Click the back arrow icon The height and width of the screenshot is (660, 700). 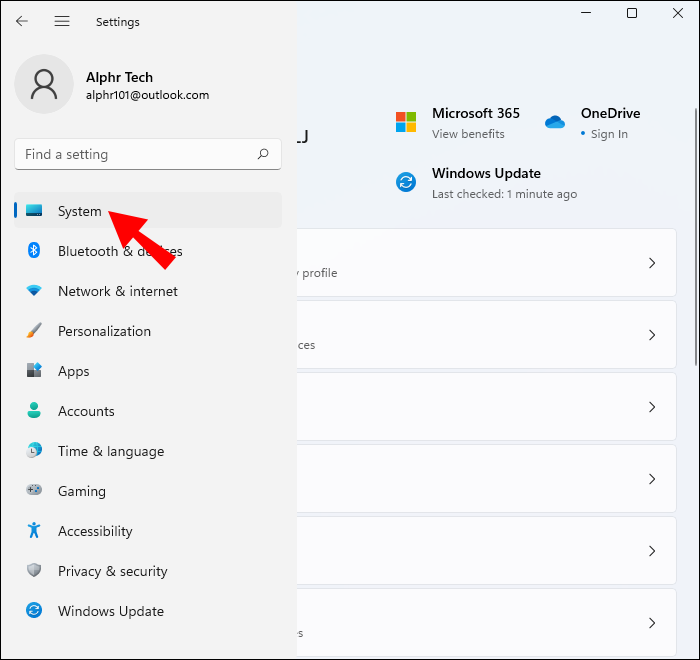pyautogui.click(x=22, y=21)
